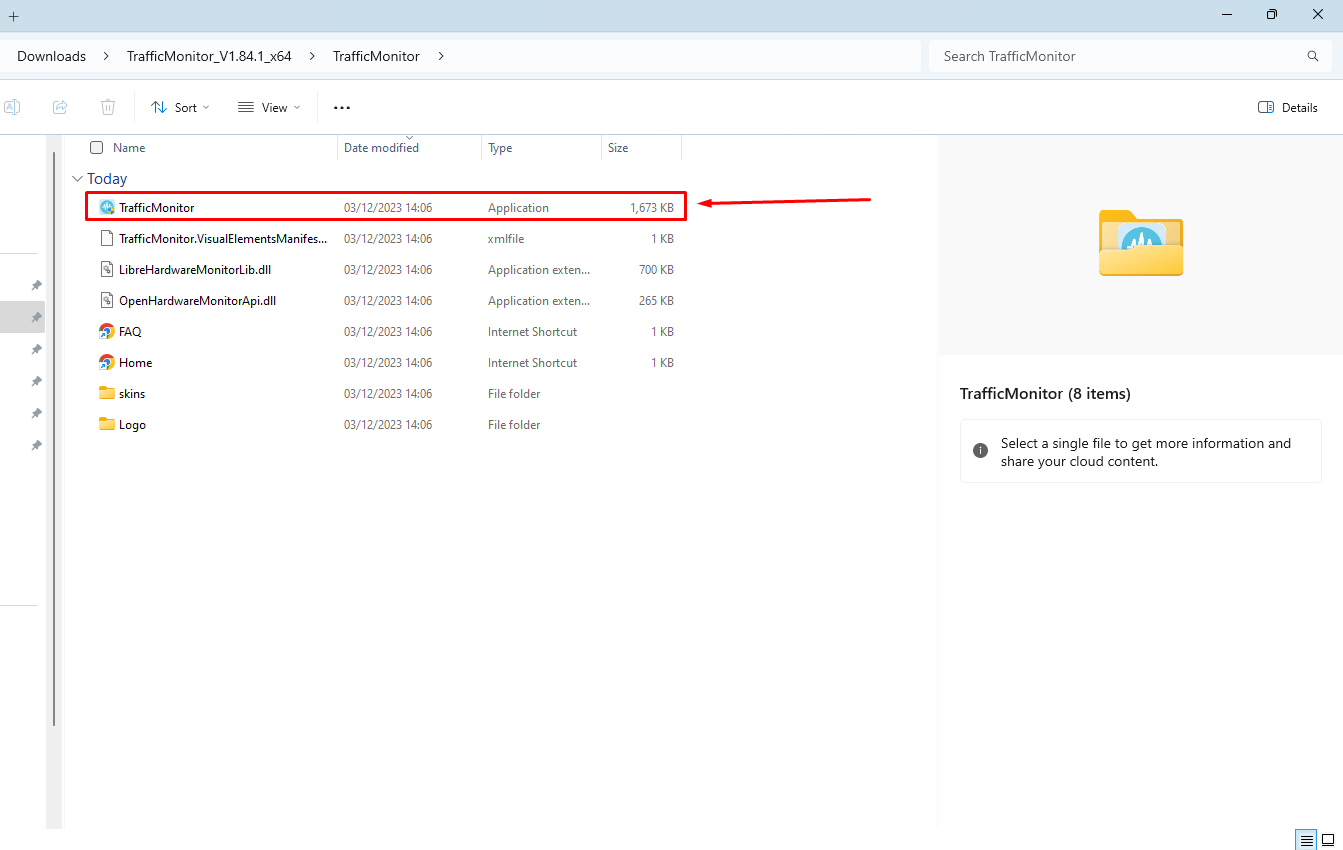Switch to large thumbnails view toggle

[x=1328, y=839]
